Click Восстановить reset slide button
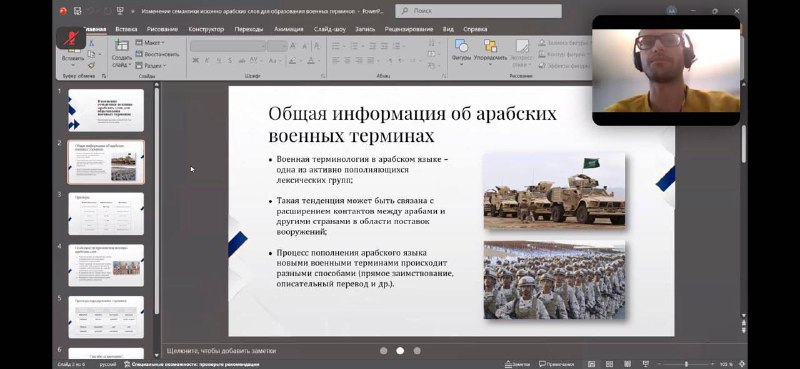The image size is (800, 369). [158, 54]
